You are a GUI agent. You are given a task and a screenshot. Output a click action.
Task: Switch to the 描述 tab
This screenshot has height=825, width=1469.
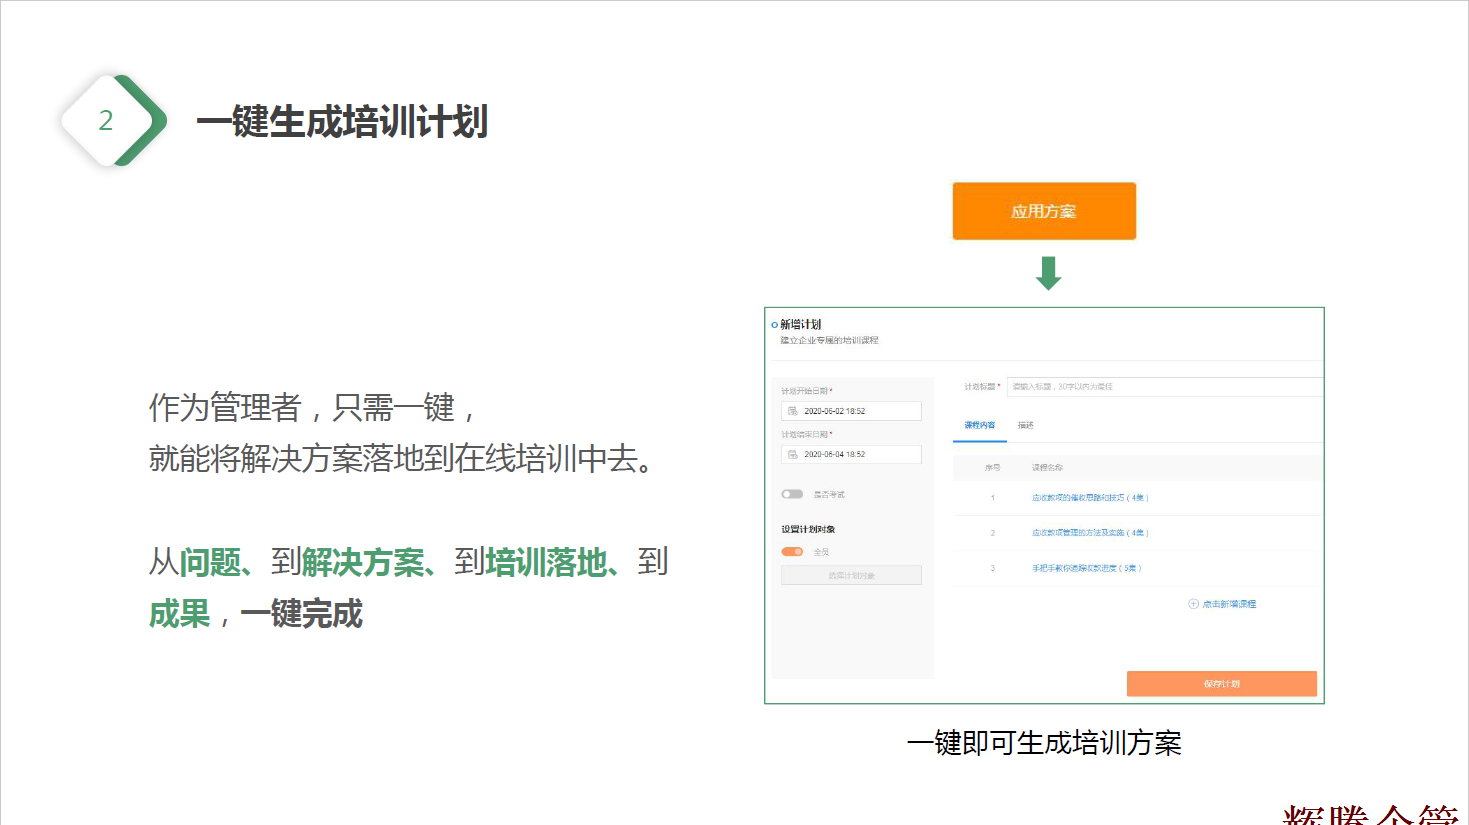pyautogui.click(x=1025, y=425)
